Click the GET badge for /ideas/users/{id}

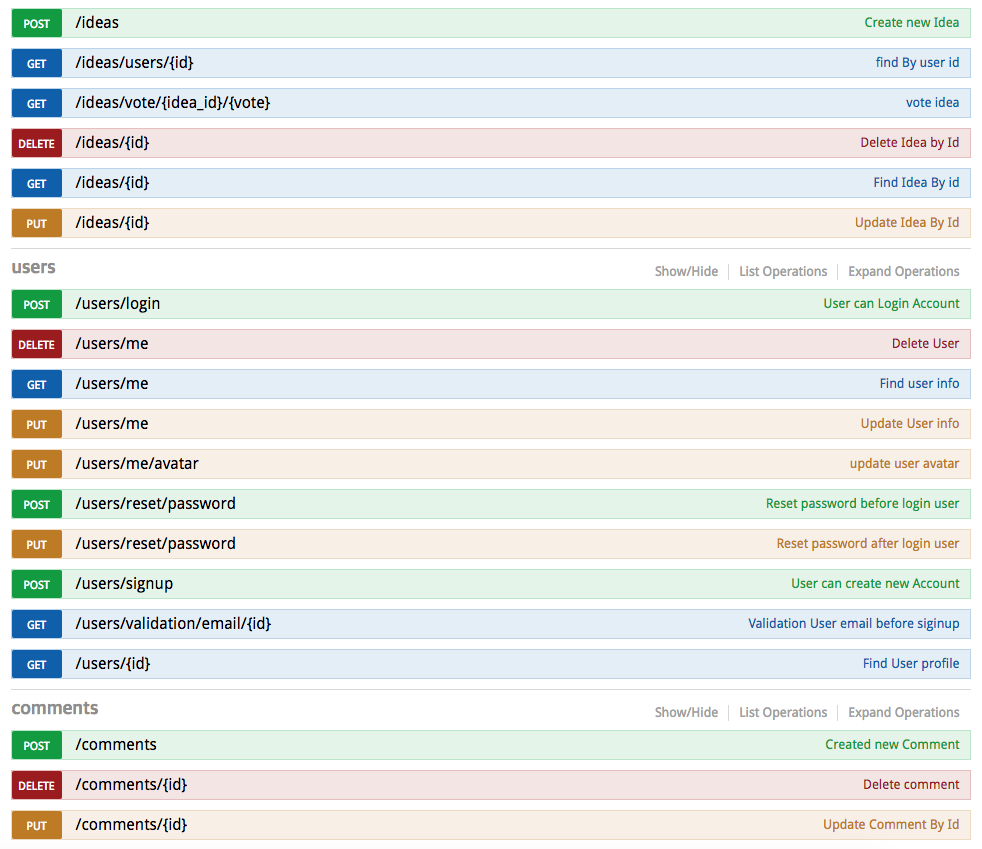coord(36,63)
